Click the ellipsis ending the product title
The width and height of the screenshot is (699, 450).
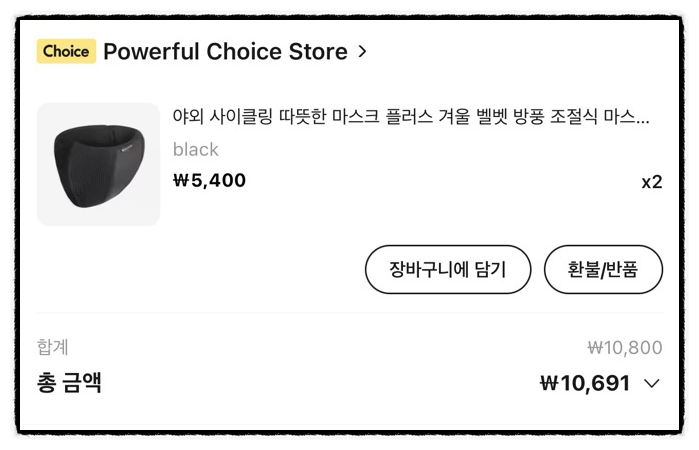(x=642, y=121)
